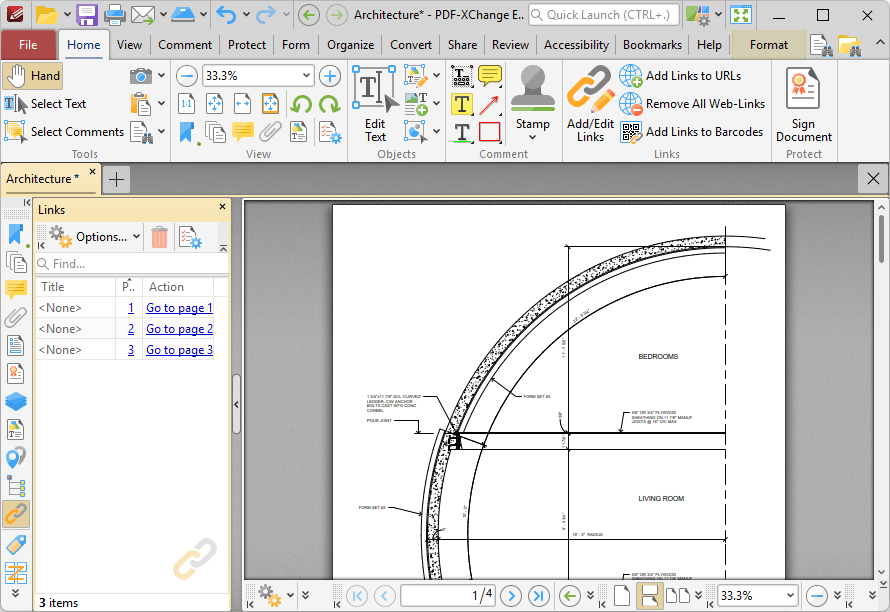
Task: Click the Quick Launch search box
Action: coord(604,15)
